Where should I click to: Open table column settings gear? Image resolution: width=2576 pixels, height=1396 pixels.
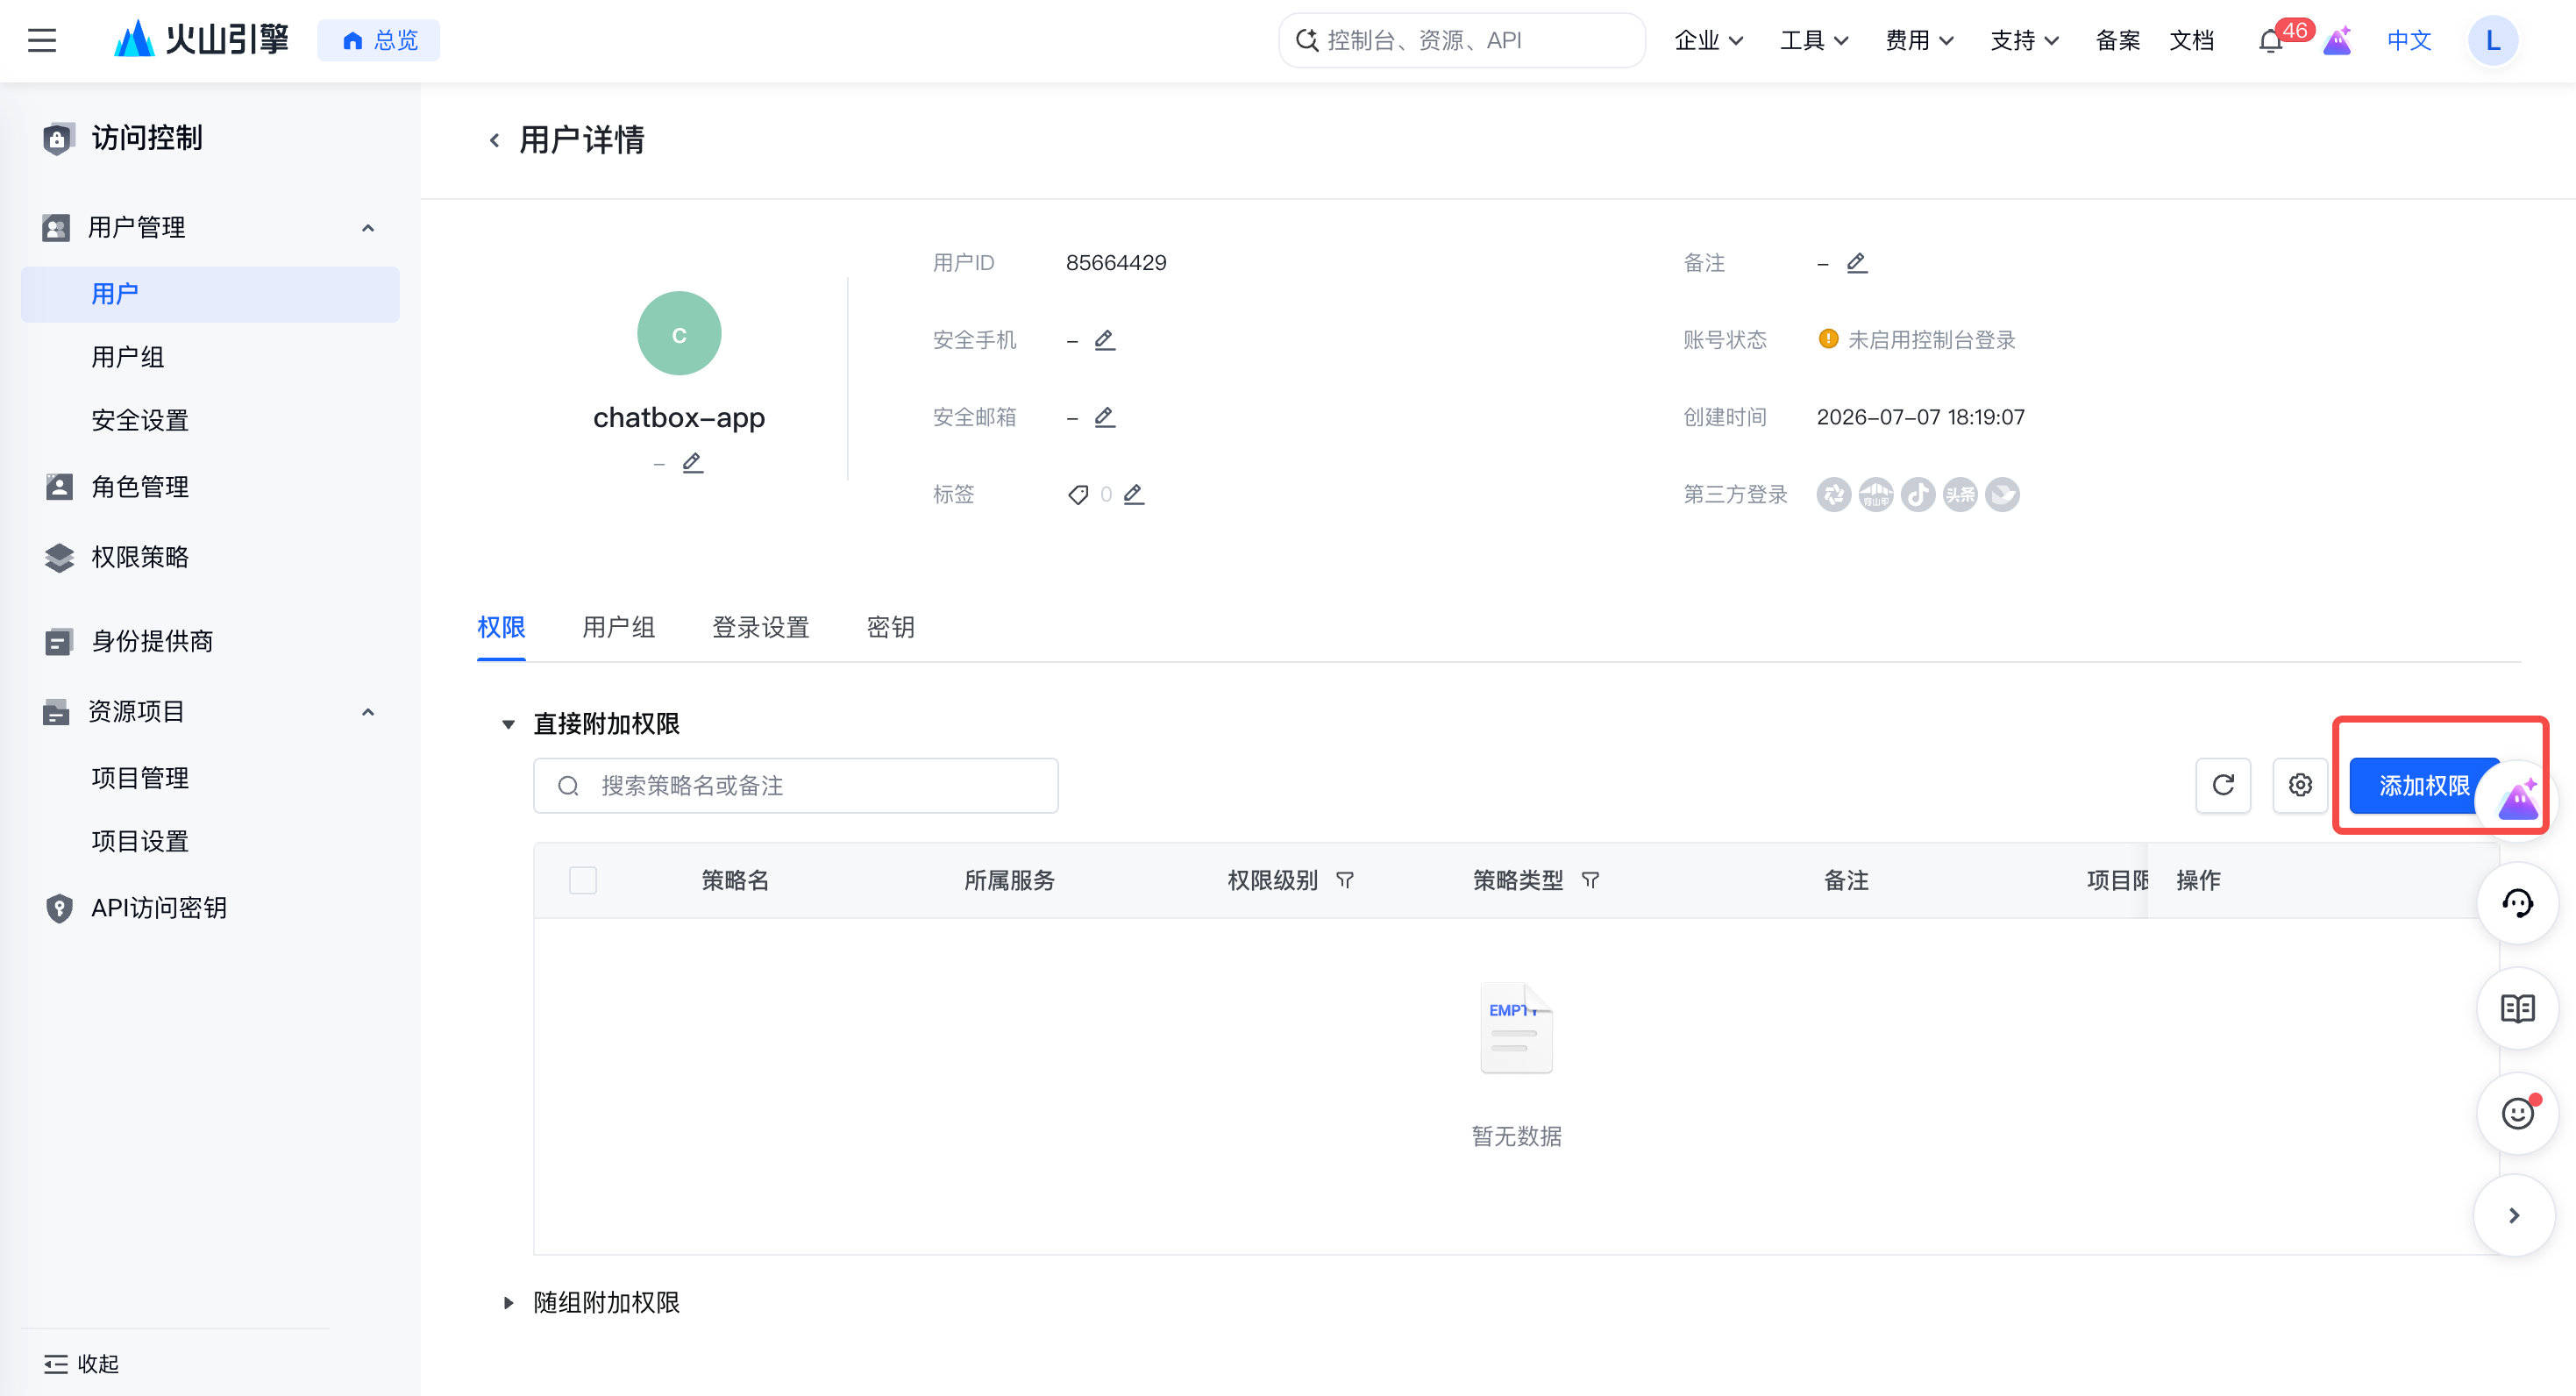pyautogui.click(x=2300, y=786)
